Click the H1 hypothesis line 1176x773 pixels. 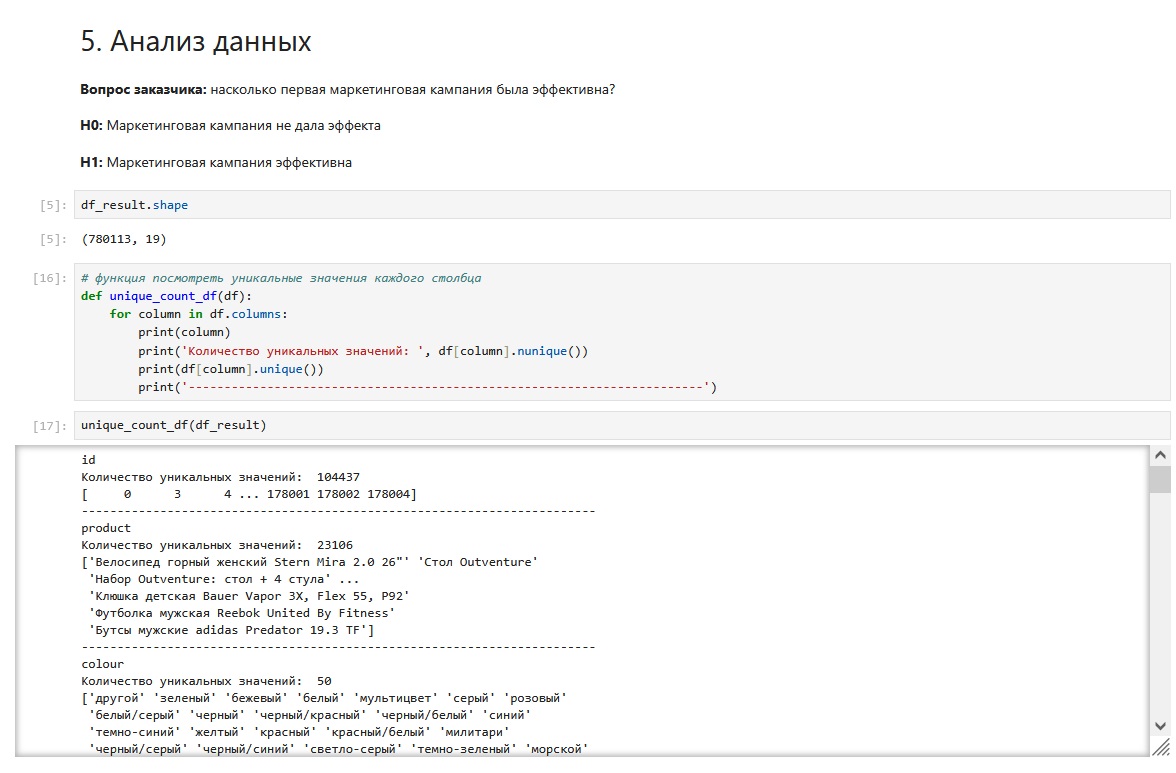[216, 162]
